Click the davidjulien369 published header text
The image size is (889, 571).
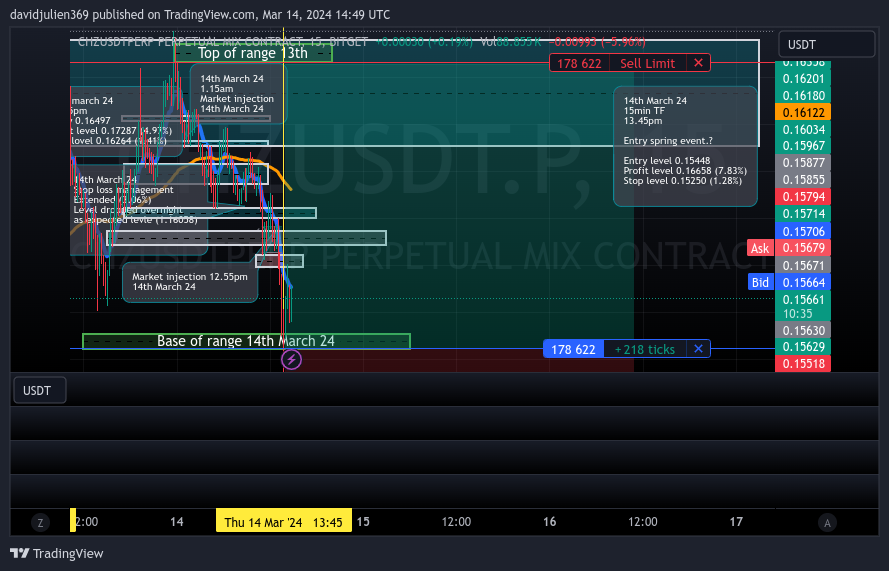point(200,15)
